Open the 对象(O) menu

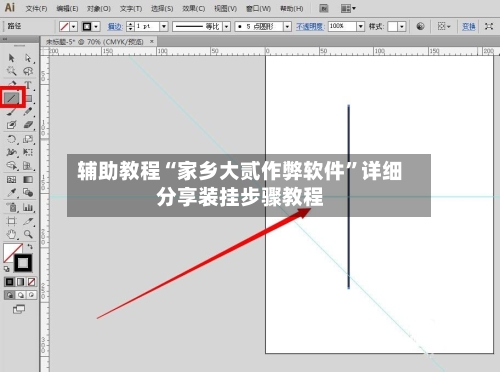[x=99, y=8]
